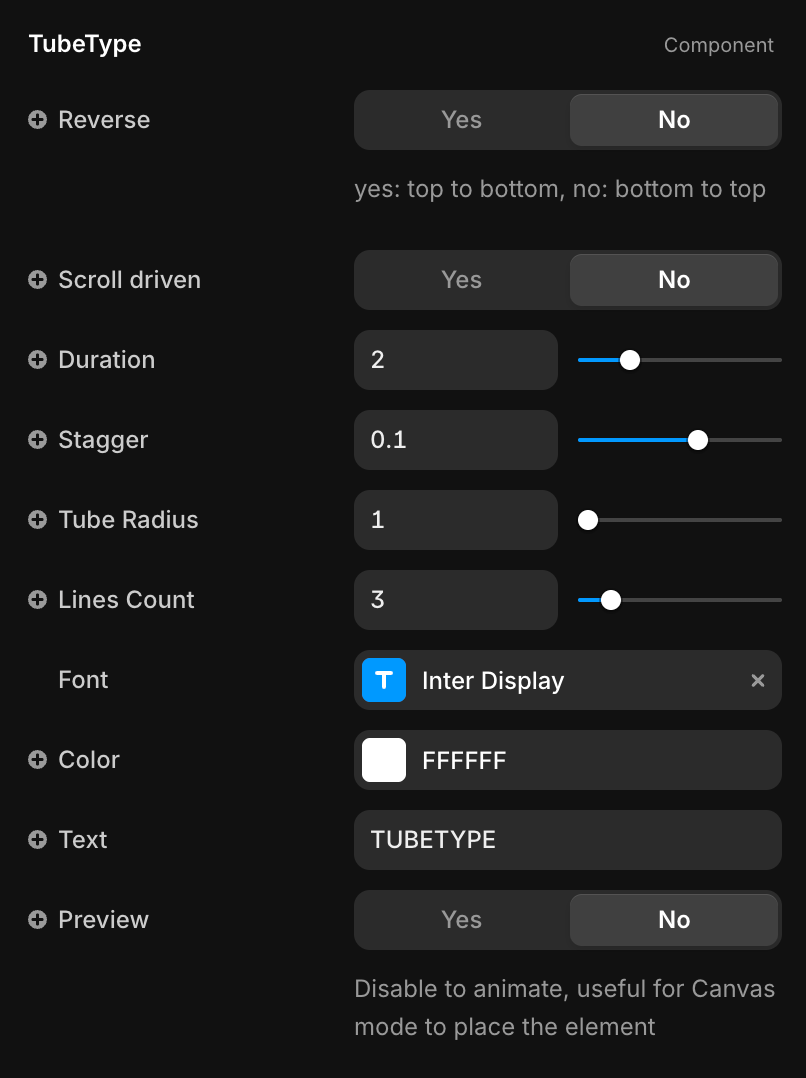Screen dimensions: 806x1078
Task: Click the plus icon next to Text
Action: point(37,840)
